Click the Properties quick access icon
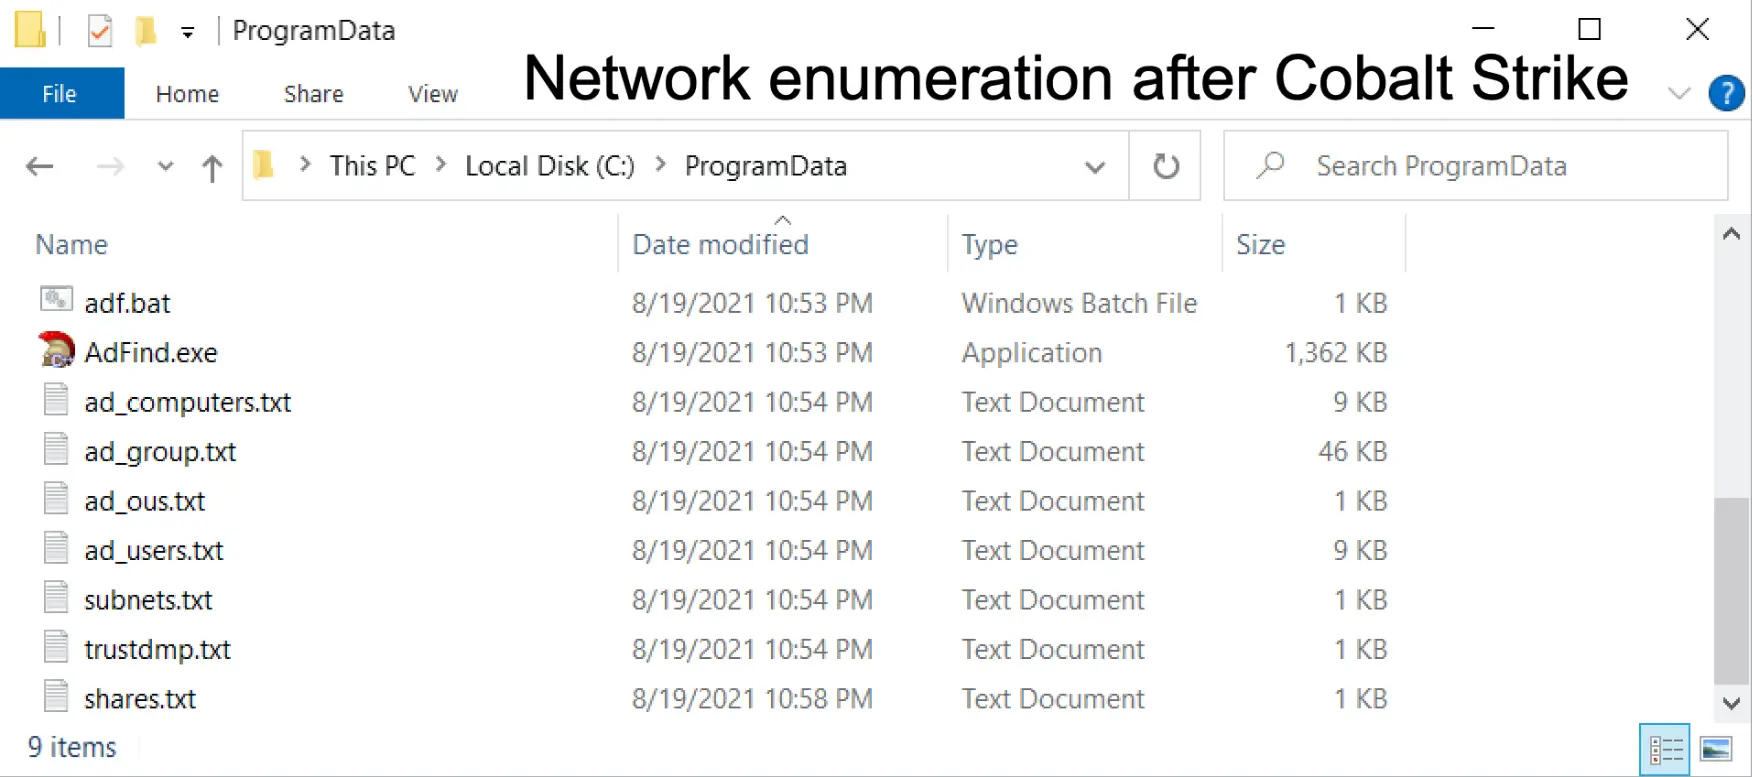Screen dimensions: 1752x777 [x=99, y=31]
